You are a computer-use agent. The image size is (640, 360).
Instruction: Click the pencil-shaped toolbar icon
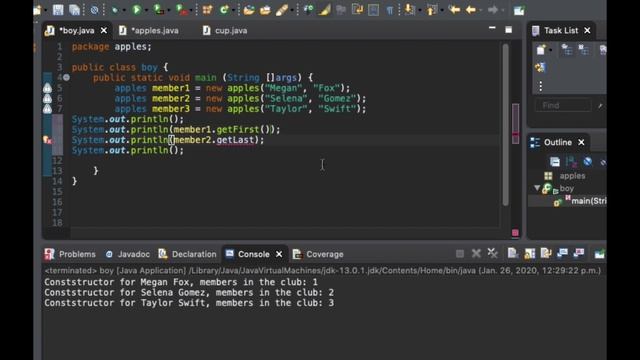[282, 10]
